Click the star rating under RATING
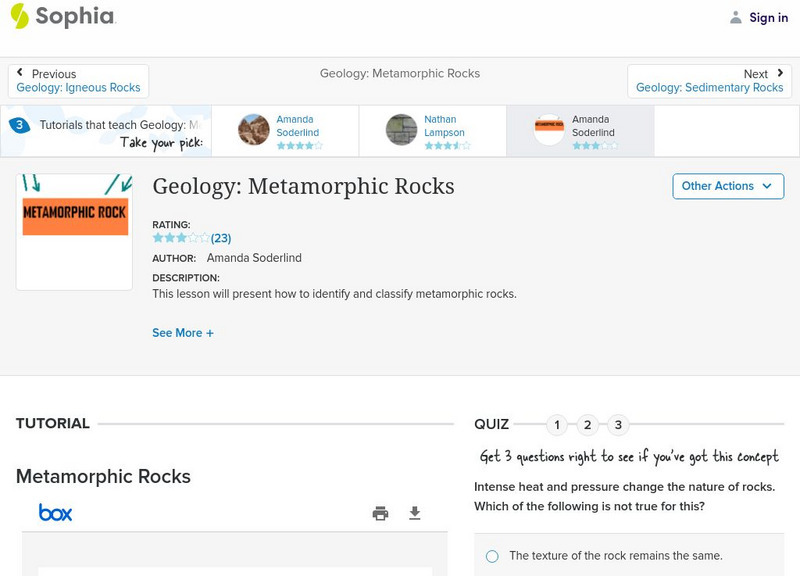This screenshot has width=800, height=576. click(x=181, y=238)
